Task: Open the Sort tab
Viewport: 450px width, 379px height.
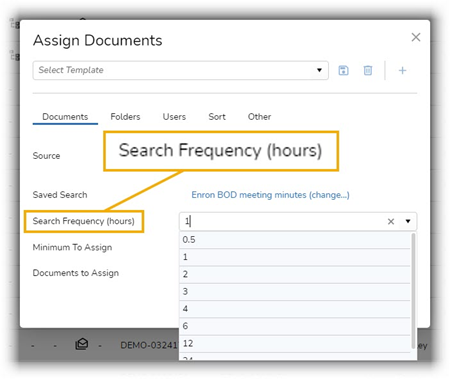Action: tap(217, 117)
